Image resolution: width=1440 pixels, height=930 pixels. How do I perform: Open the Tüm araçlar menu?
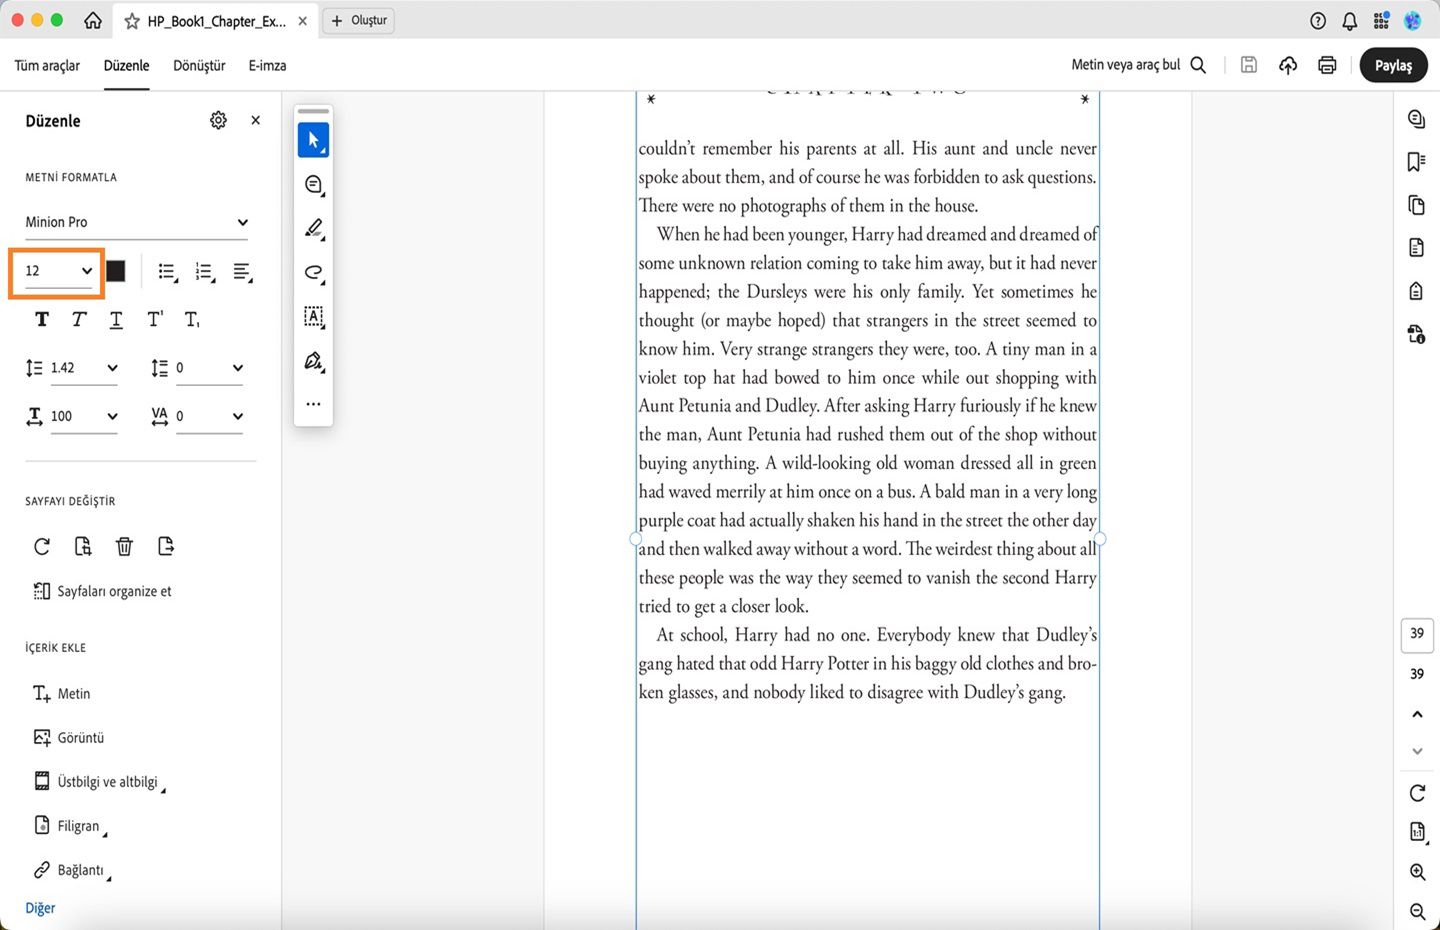pyautogui.click(x=46, y=65)
